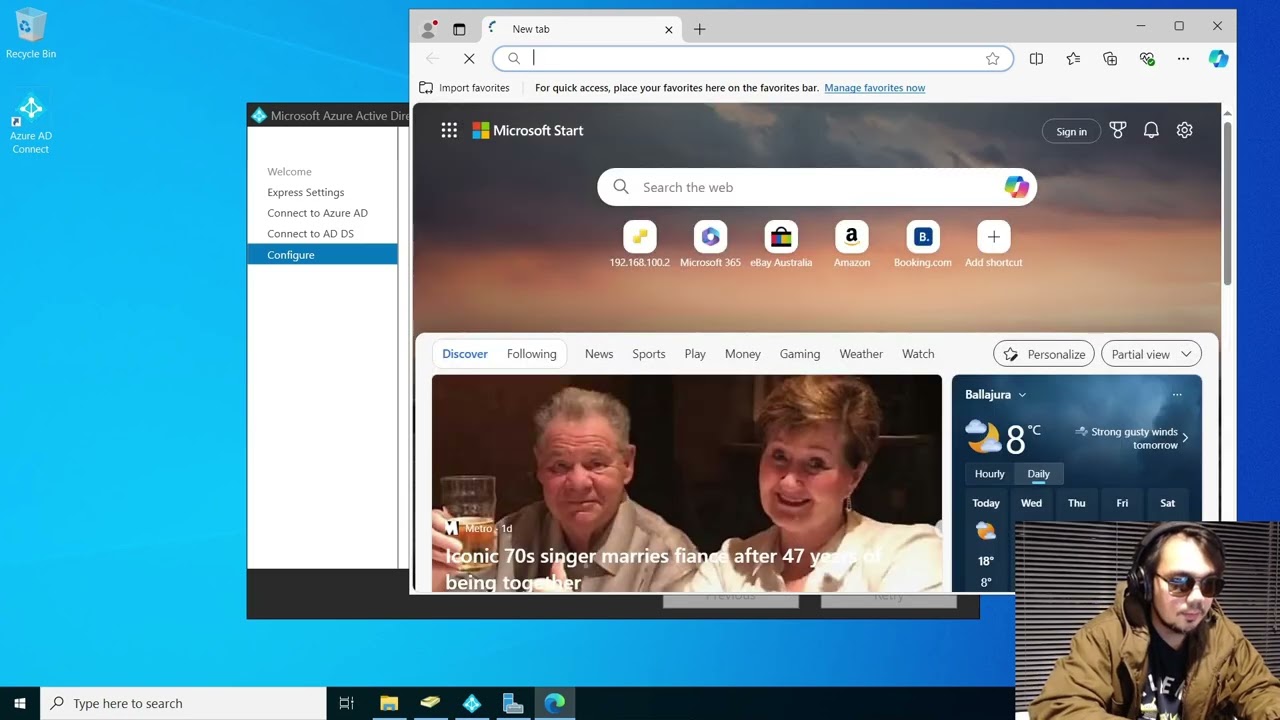This screenshot has height=720, width=1280.
Task: Click the Search the web field
Action: tap(817, 187)
